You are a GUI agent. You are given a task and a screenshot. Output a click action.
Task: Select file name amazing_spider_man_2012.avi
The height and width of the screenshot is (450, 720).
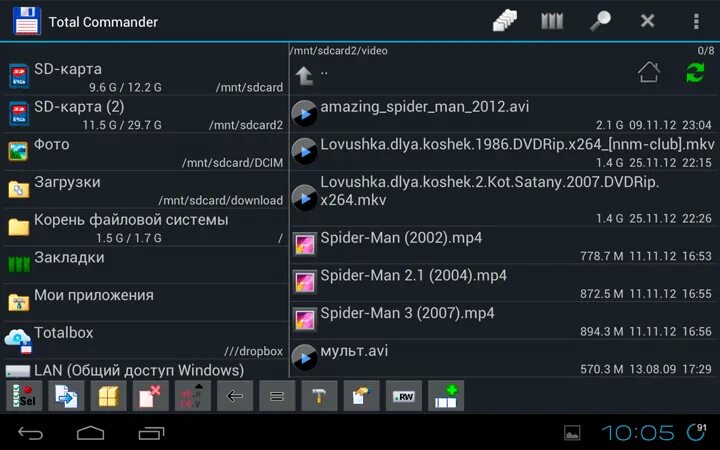click(x=425, y=107)
